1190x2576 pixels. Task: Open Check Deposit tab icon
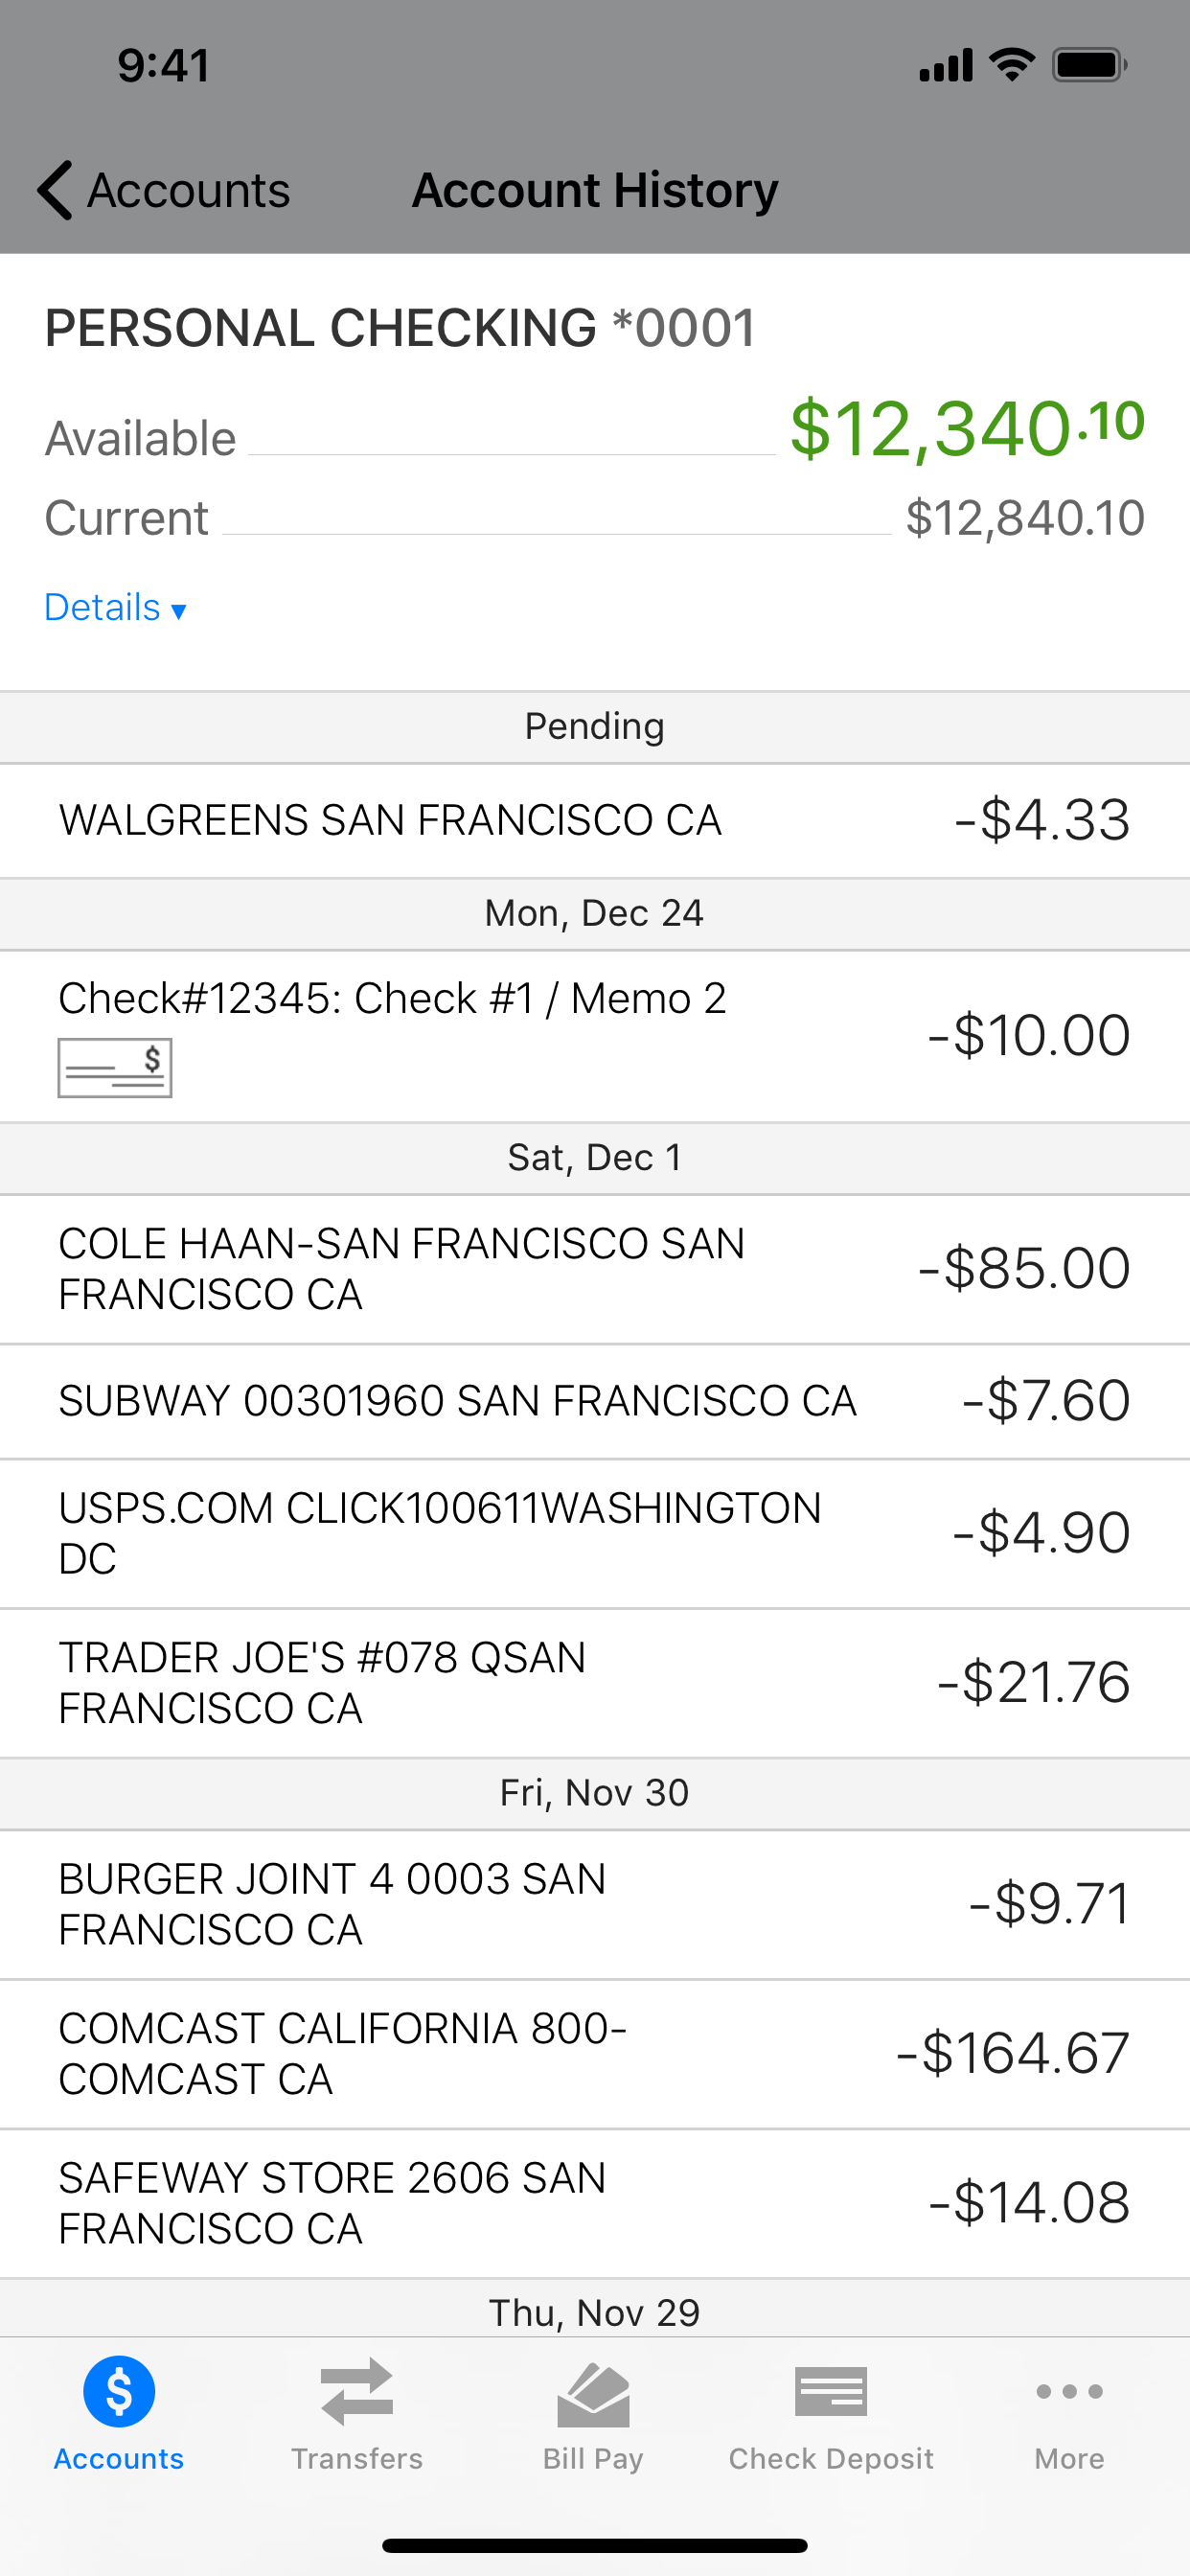831,2391
